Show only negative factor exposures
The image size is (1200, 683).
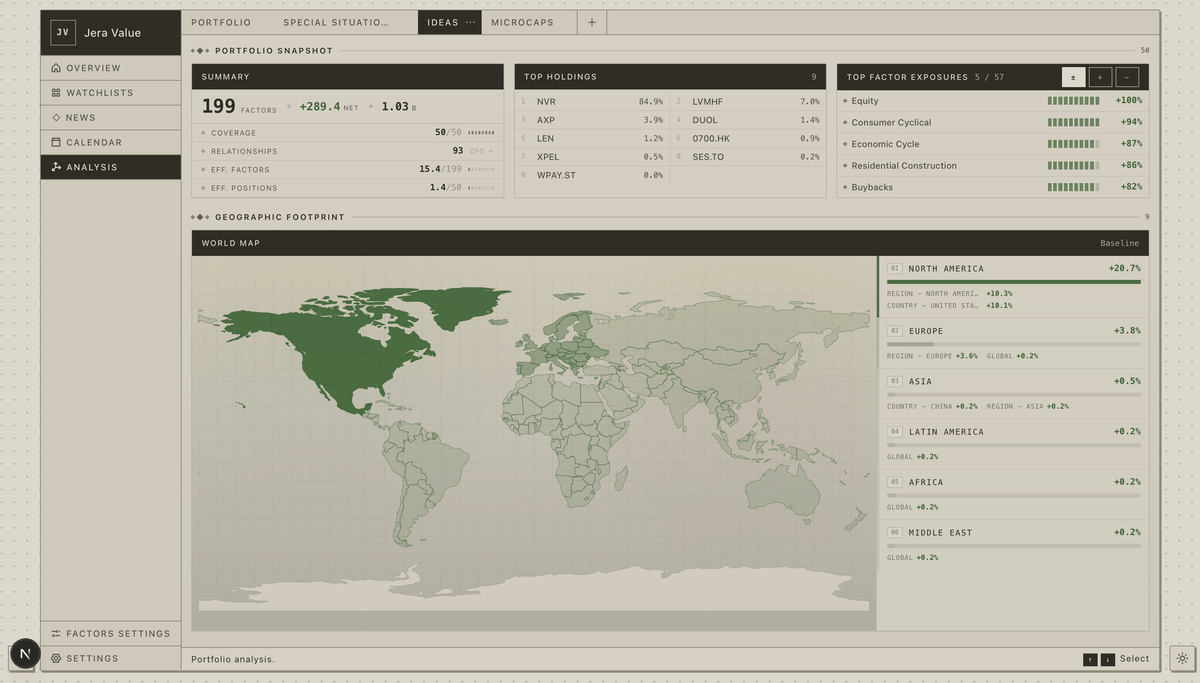pos(1127,77)
